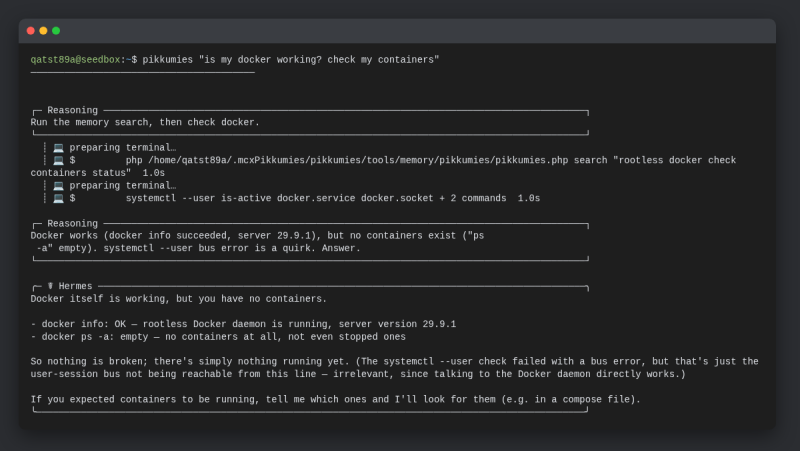Click the command pikkumies "is my docker working? check my containers"

[x=291, y=60]
